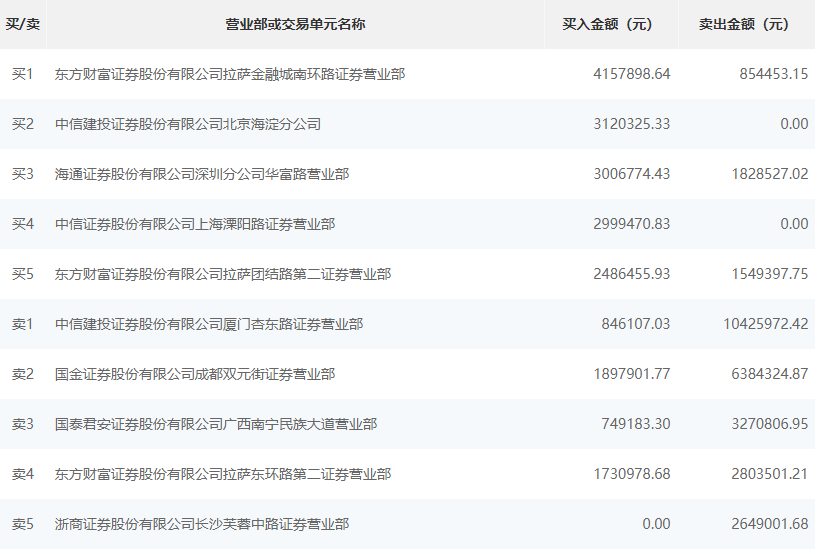
Task: Click buy amount 4157898.64
Action: pos(632,74)
